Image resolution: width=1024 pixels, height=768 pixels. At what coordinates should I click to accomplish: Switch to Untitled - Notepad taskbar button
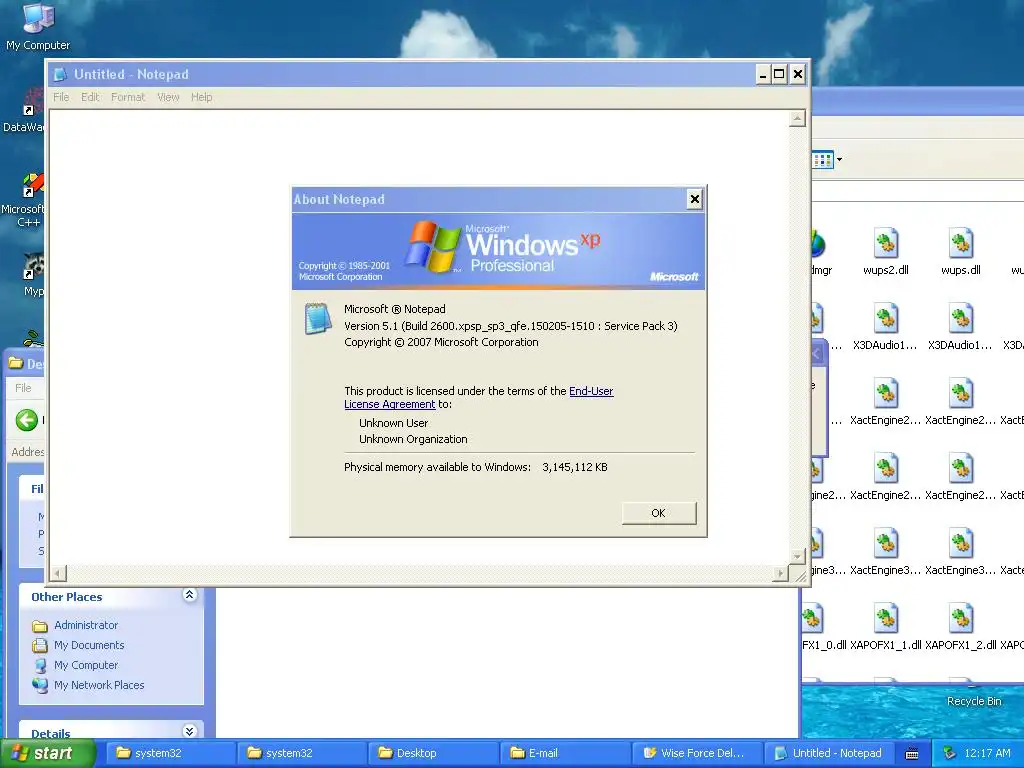pyautogui.click(x=827, y=754)
